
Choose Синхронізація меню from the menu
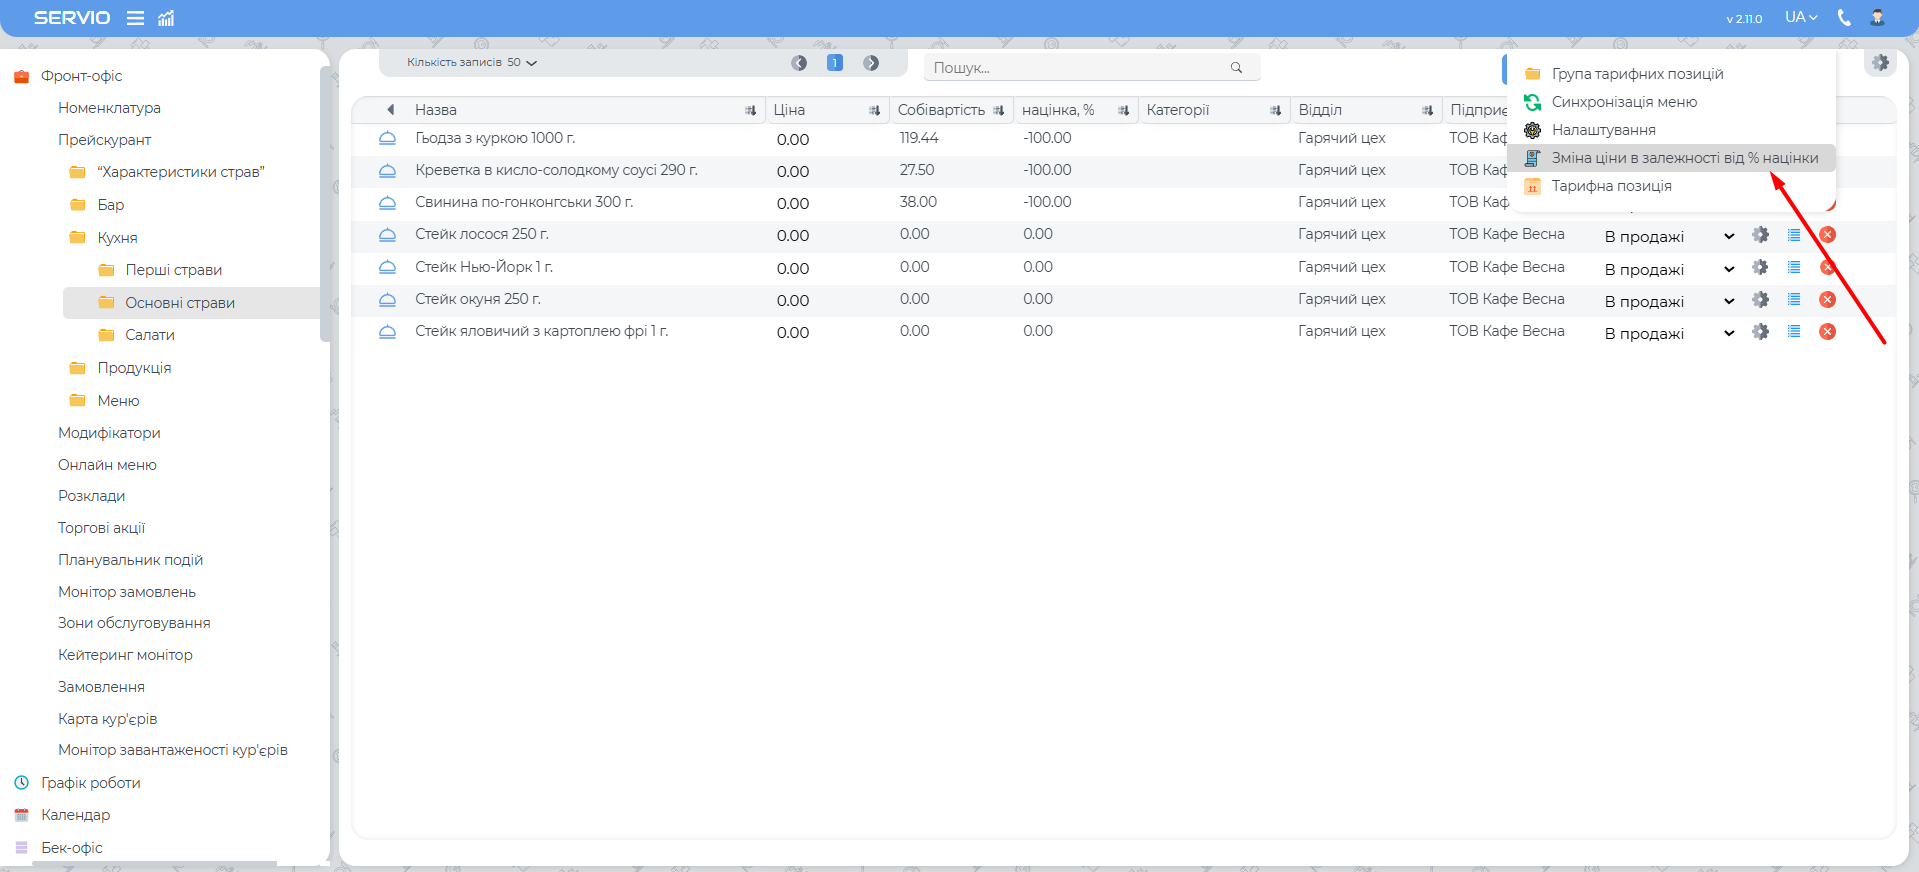pos(1624,102)
